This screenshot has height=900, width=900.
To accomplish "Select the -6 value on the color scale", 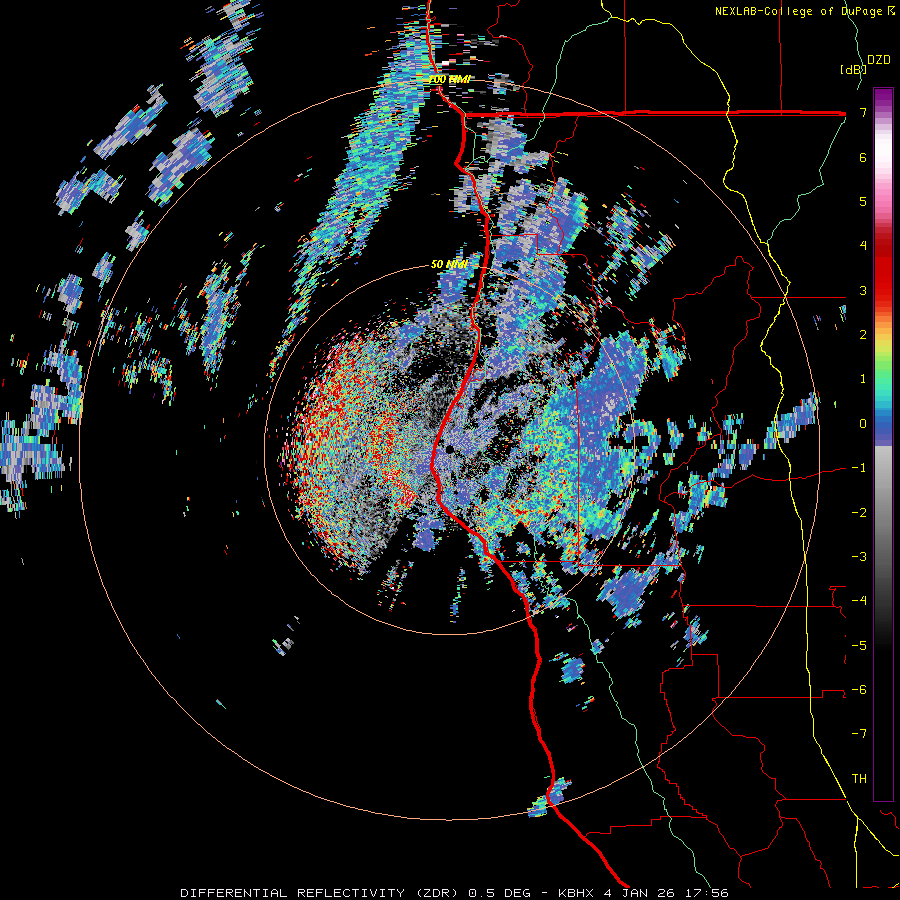I will click(x=859, y=689).
